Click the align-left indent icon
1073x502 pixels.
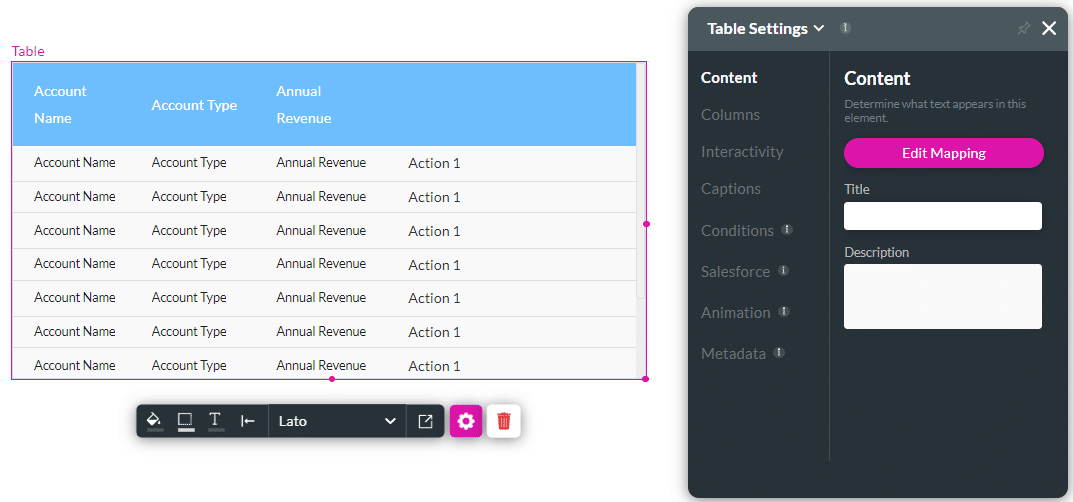point(248,421)
